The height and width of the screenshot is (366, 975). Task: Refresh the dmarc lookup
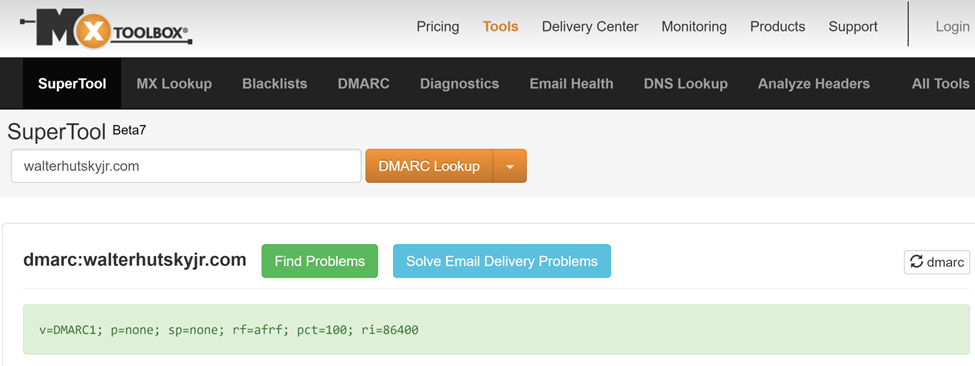[936, 262]
